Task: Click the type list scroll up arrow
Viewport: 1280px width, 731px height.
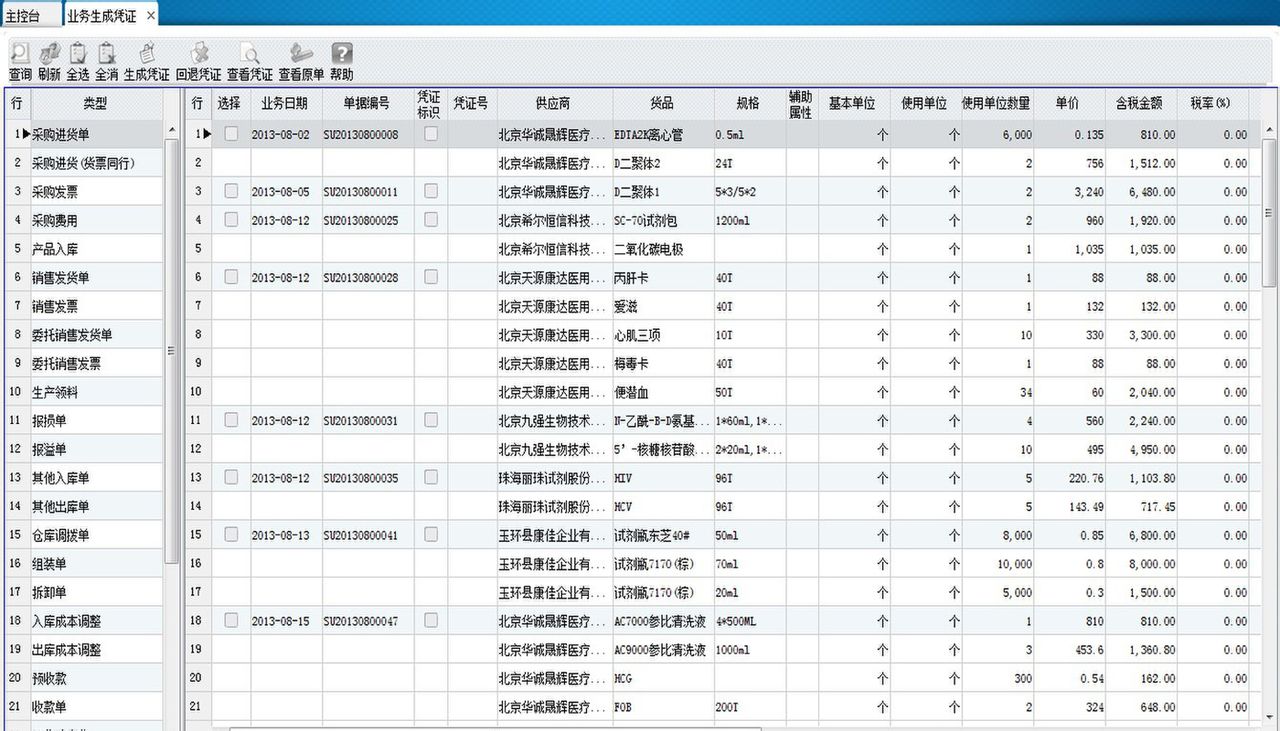Action: pos(171,130)
